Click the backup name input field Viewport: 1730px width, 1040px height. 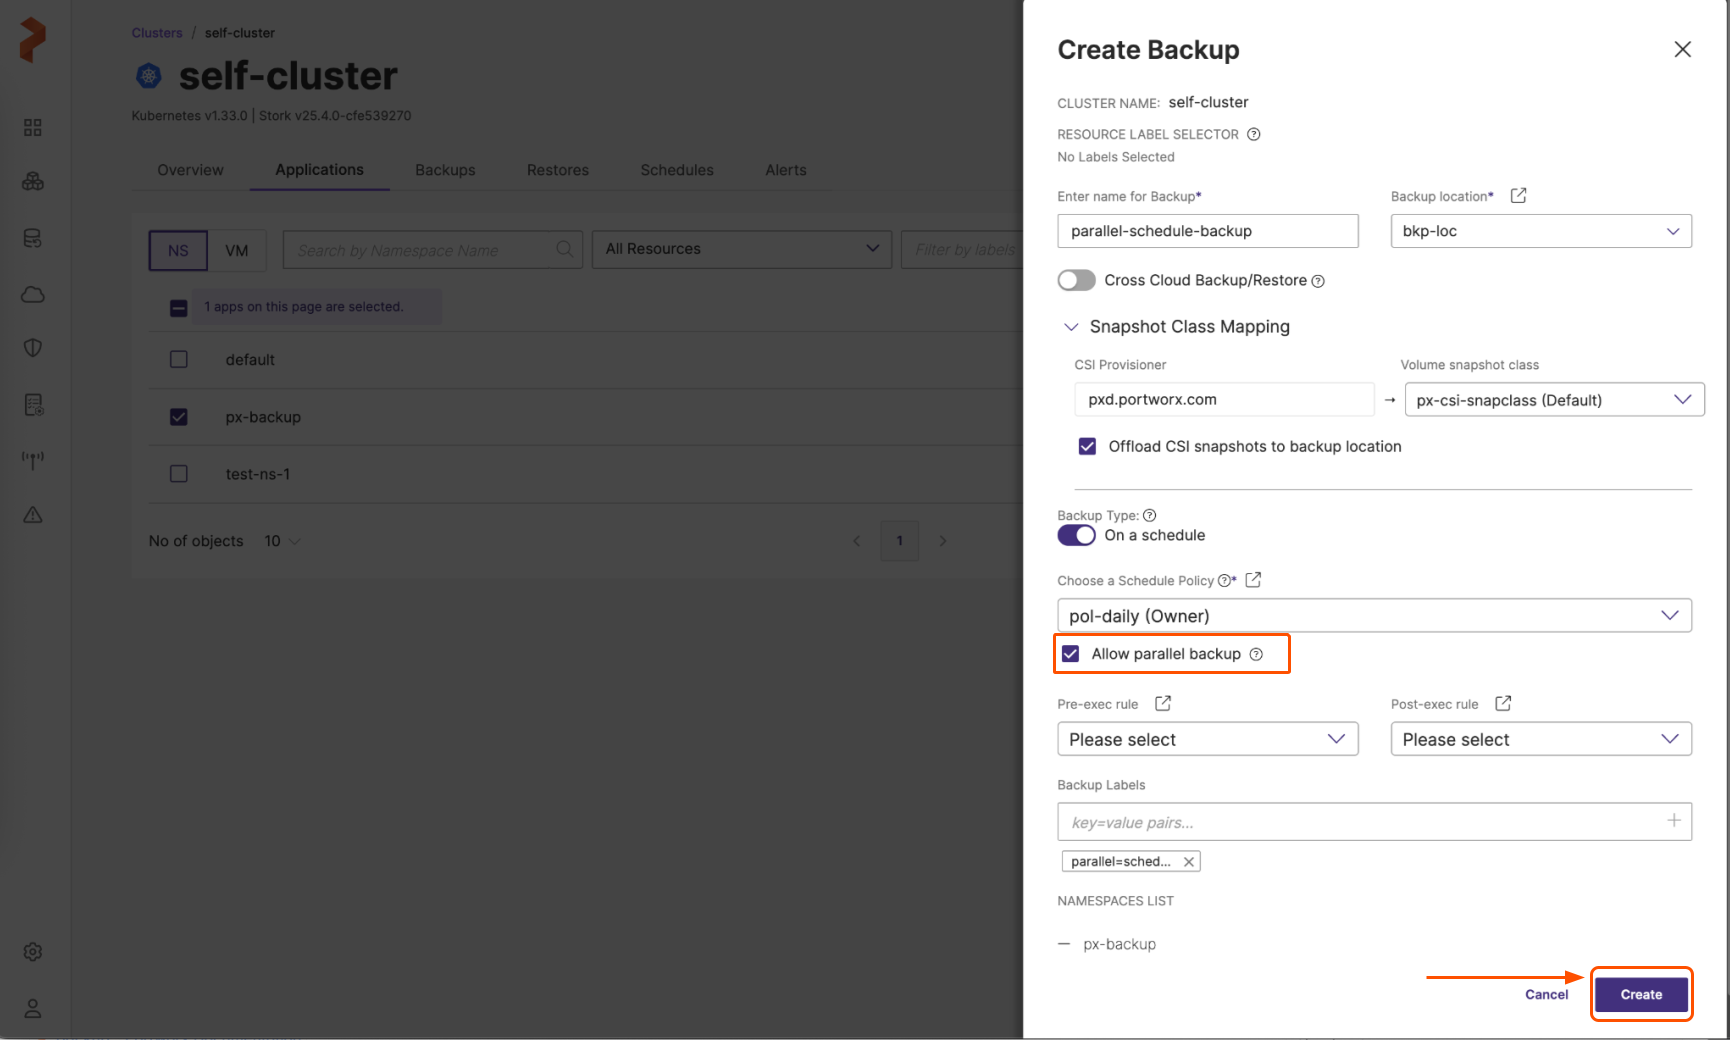(1207, 231)
